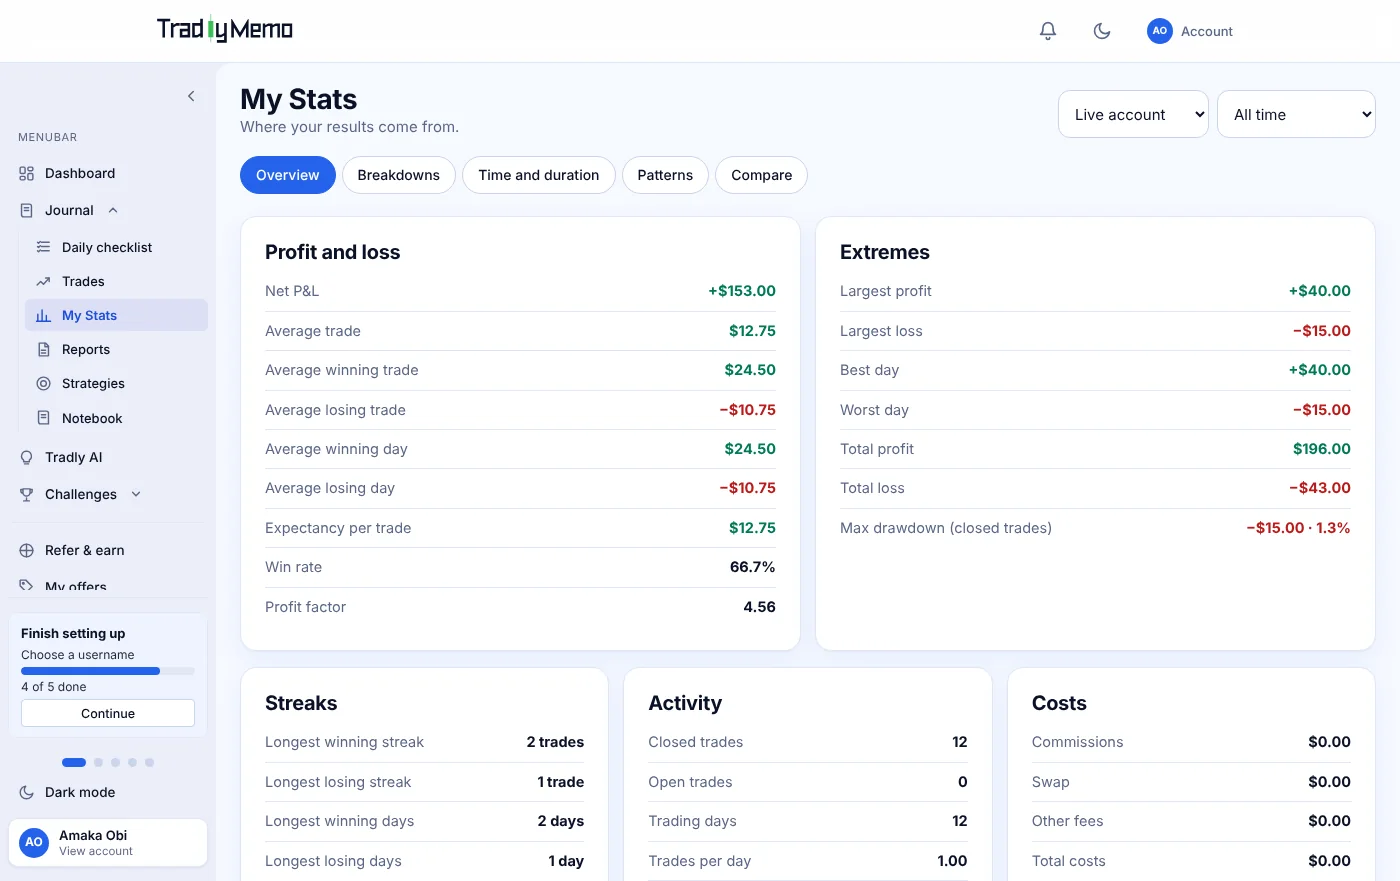Viewport: 1400px width, 881px height.
Task: Click the TradlyMemo logo
Action: click(225, 30)
